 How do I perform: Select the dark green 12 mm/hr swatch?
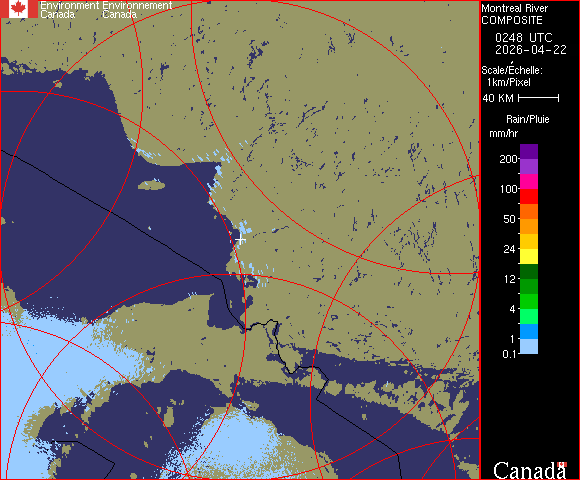pos(529,271)
